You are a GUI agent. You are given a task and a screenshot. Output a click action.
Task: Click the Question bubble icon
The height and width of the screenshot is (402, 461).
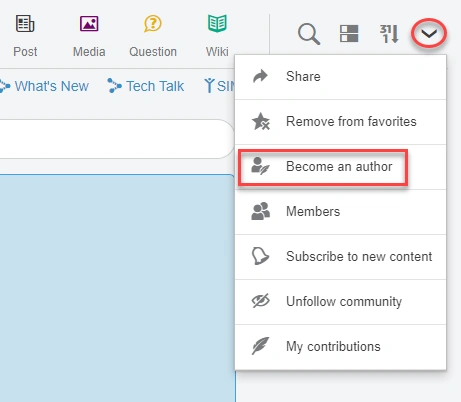[153, 24]
